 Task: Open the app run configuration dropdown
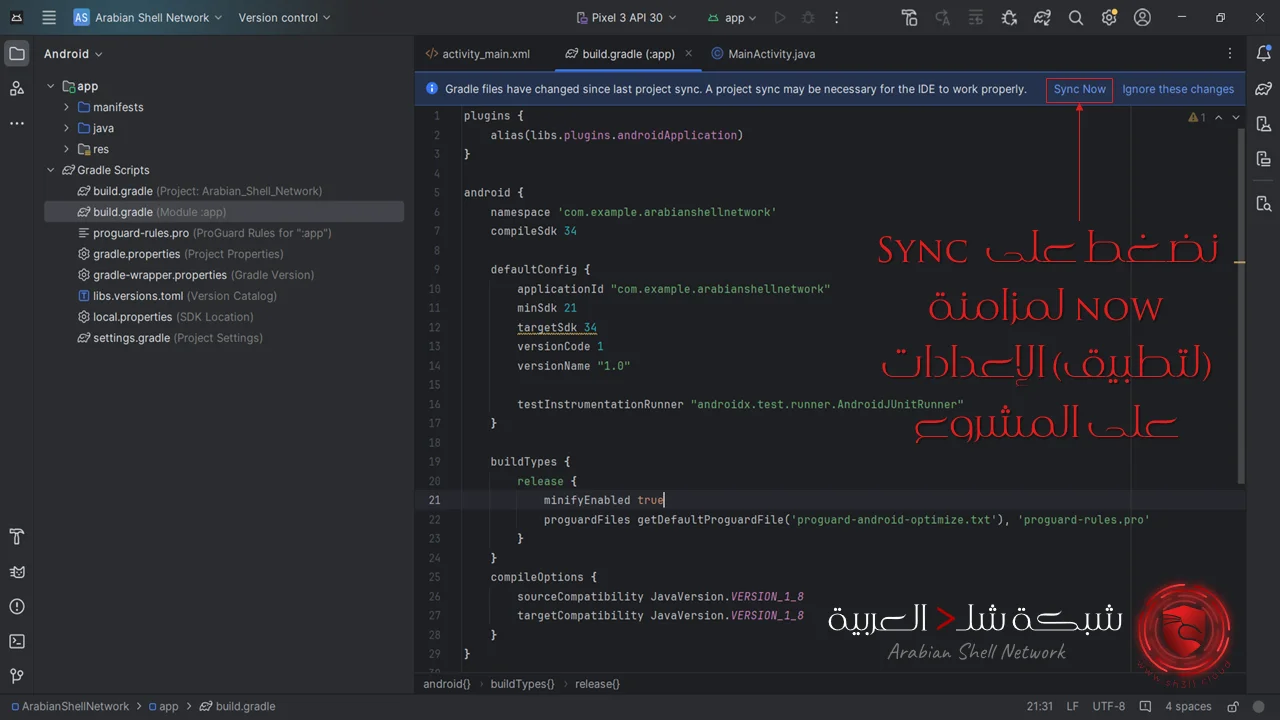pyautogui.click(x=732, y=18)
